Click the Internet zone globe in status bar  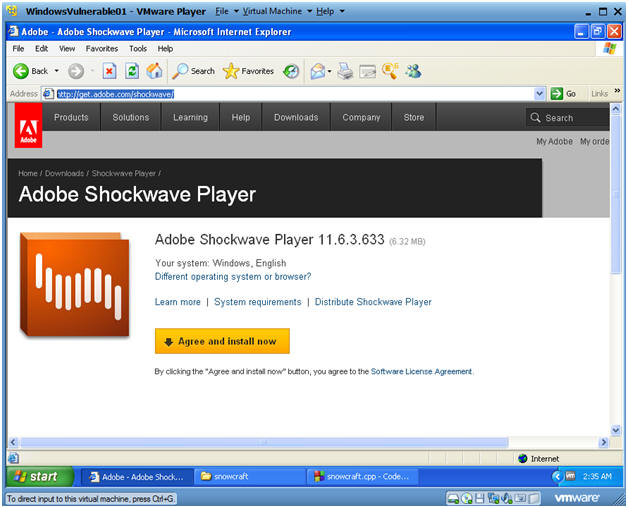[522, 458]
